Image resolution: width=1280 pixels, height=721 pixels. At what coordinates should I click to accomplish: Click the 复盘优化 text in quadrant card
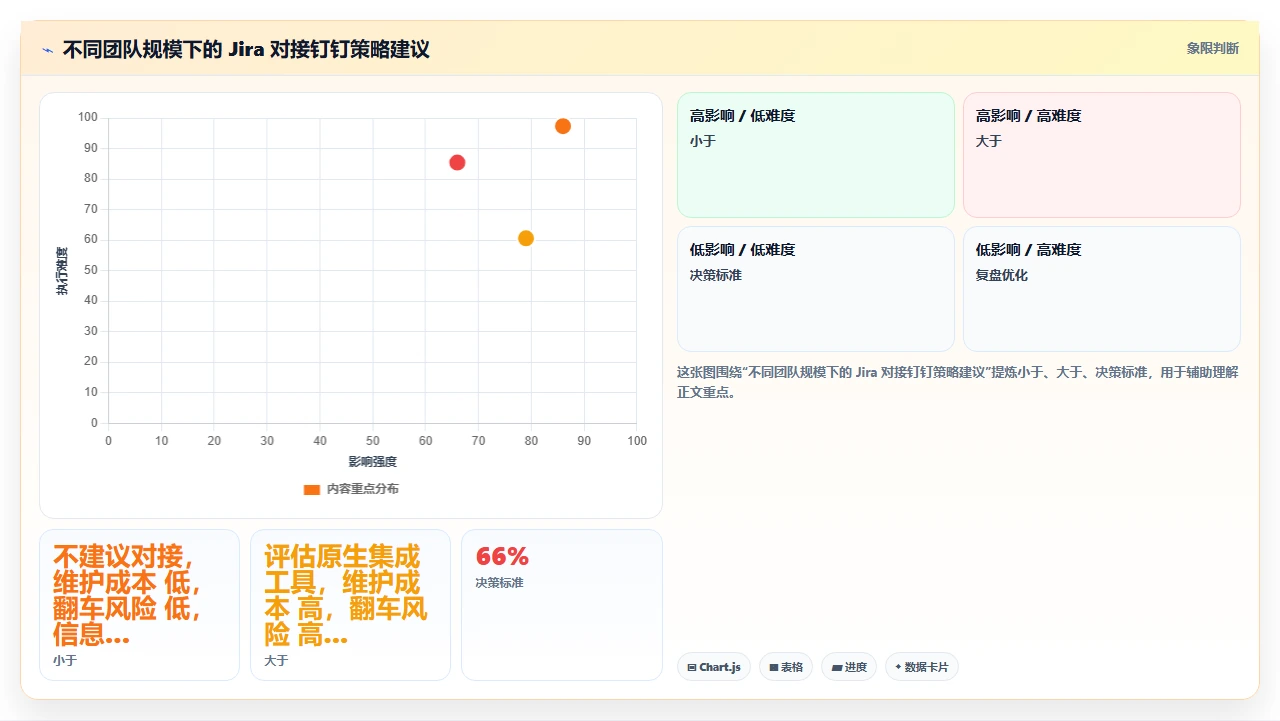pos(1002,275)
